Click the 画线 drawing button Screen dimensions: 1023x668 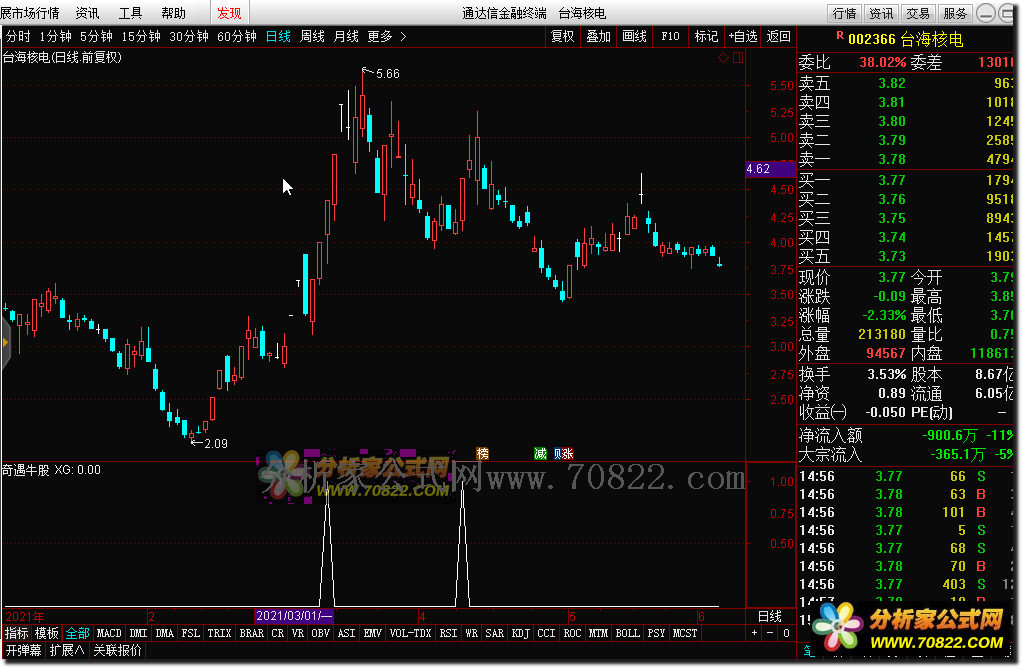click(634, 37)
